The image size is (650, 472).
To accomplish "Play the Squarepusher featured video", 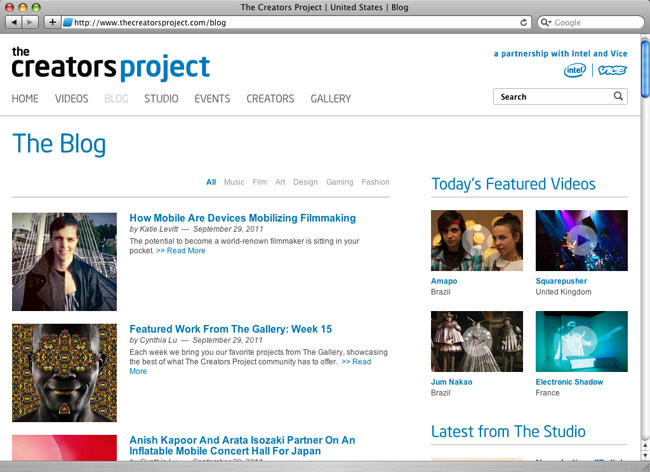I will point(582,240).
